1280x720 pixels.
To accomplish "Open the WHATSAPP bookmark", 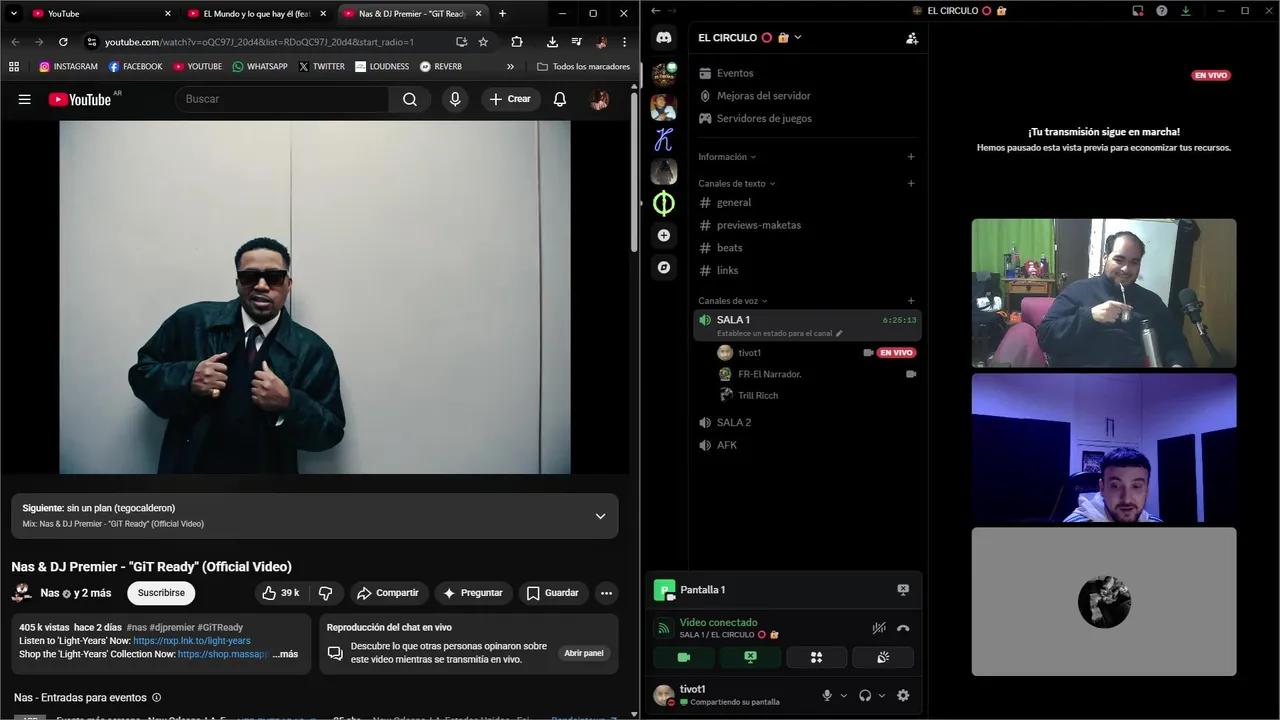I will 260,67.
